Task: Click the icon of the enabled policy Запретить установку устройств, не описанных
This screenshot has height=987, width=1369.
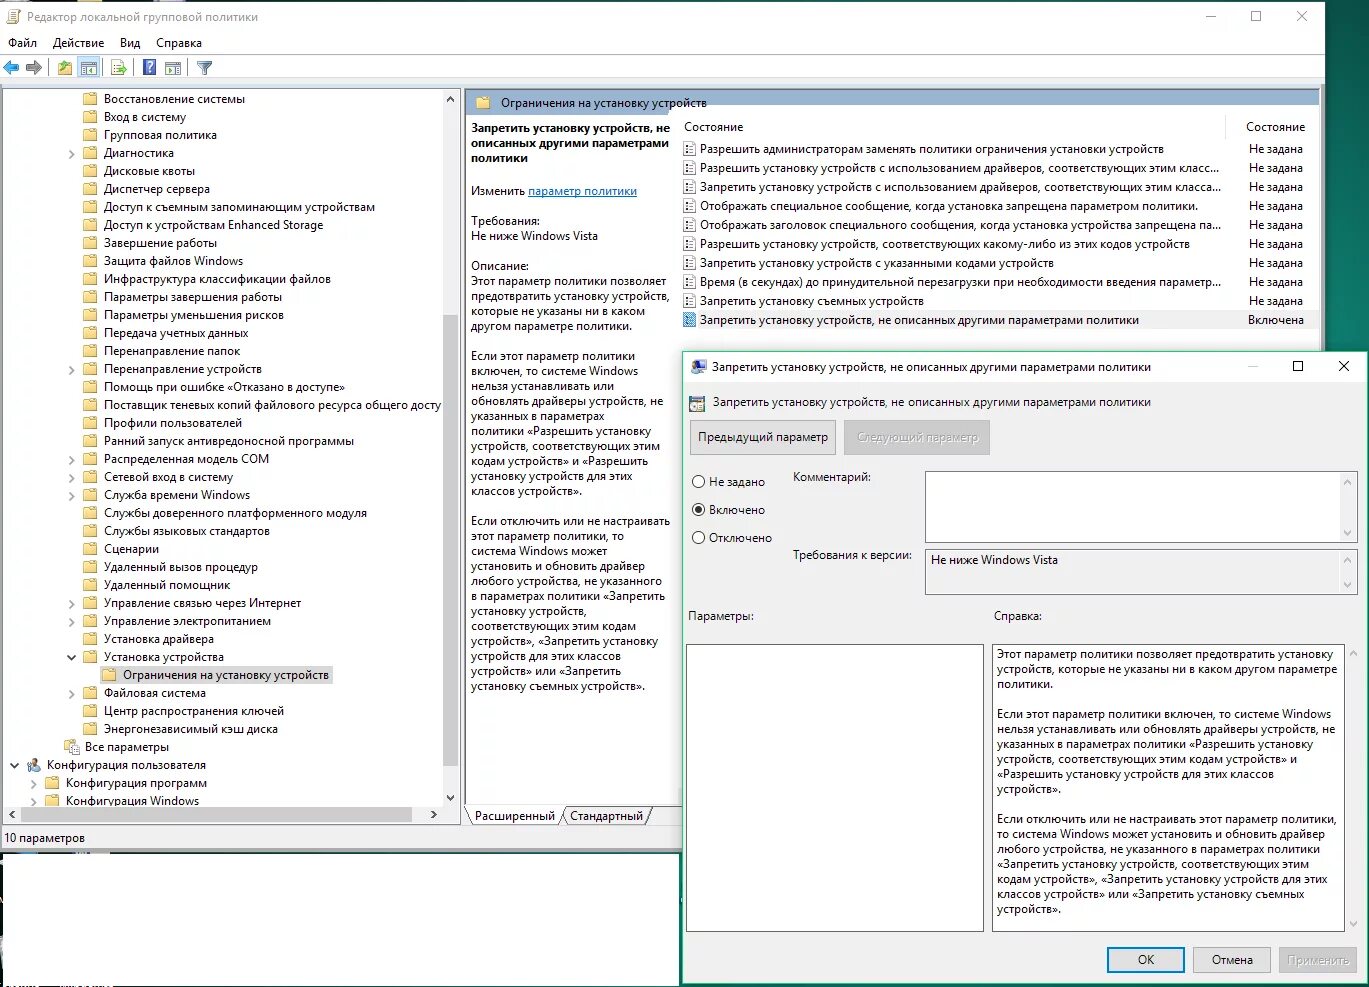Action: [689, 320]
